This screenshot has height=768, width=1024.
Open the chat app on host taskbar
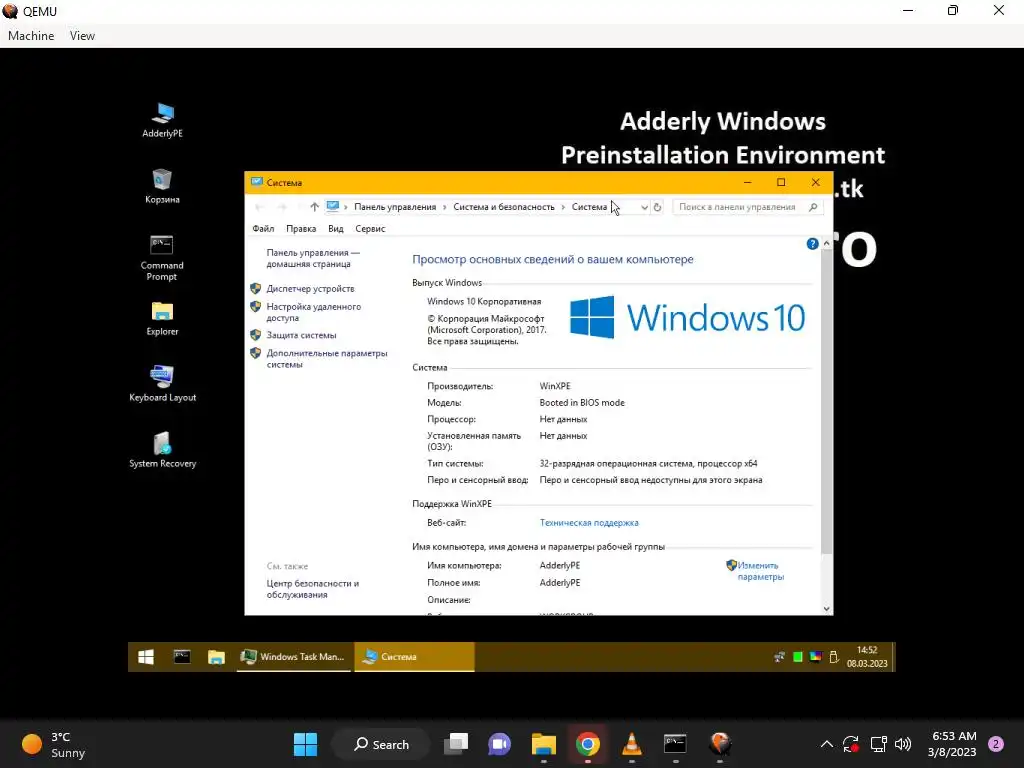click(x=500, y=744)
